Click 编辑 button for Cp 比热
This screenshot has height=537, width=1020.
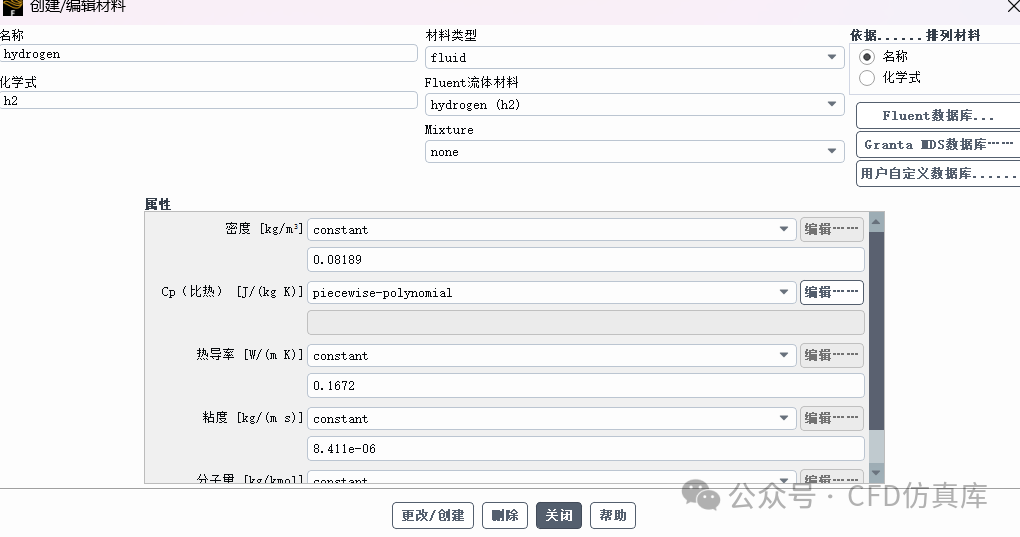pos(831,292)
